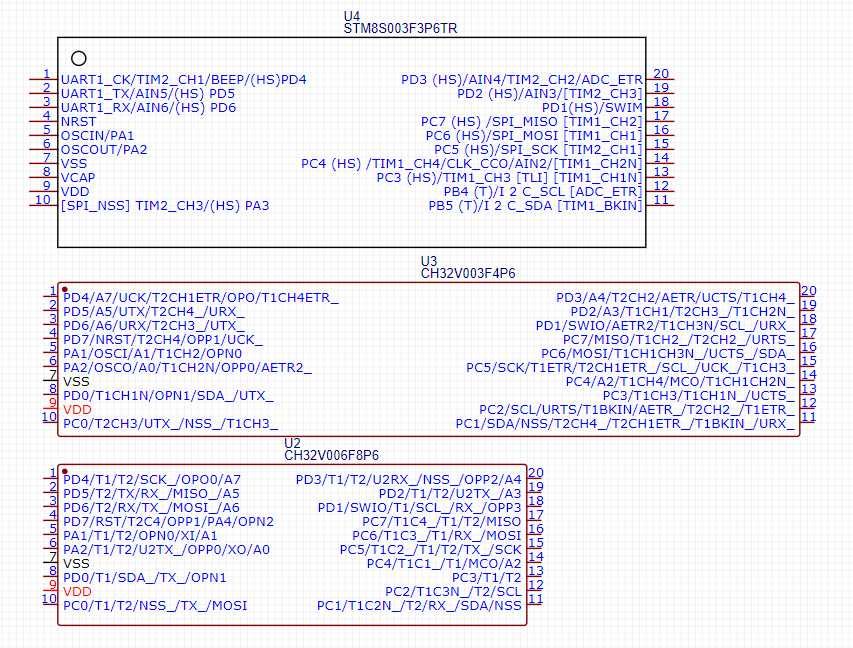Select VSS pin label on U3

pos(76,382)
